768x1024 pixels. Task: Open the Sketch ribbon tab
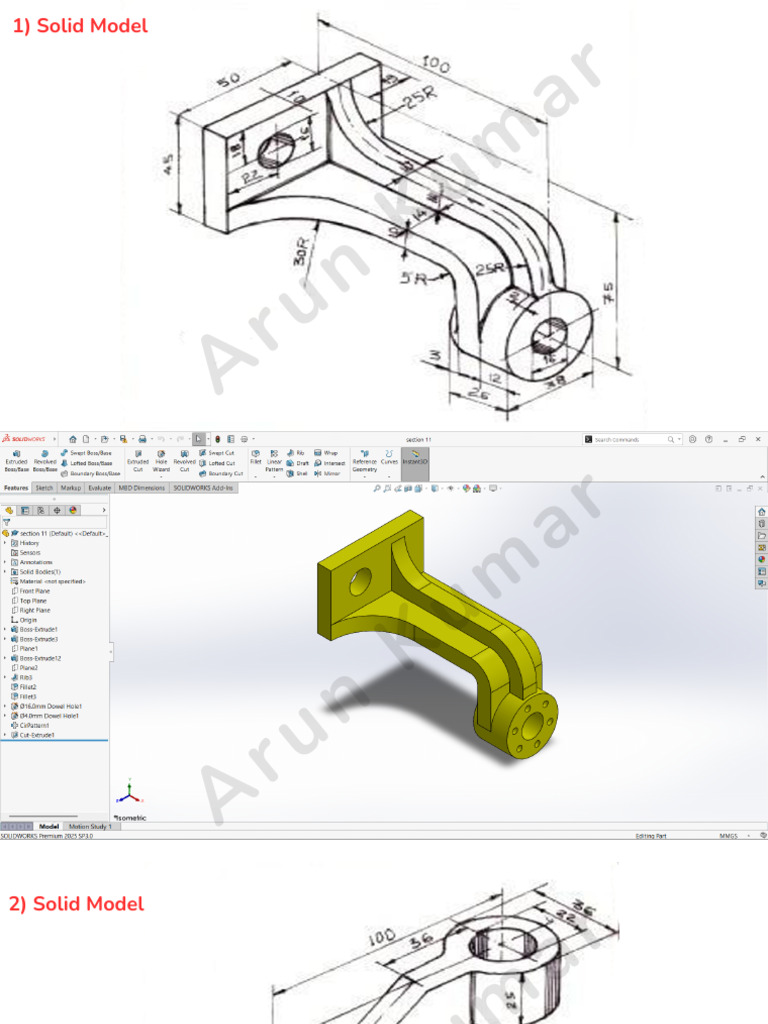(44, 488)
